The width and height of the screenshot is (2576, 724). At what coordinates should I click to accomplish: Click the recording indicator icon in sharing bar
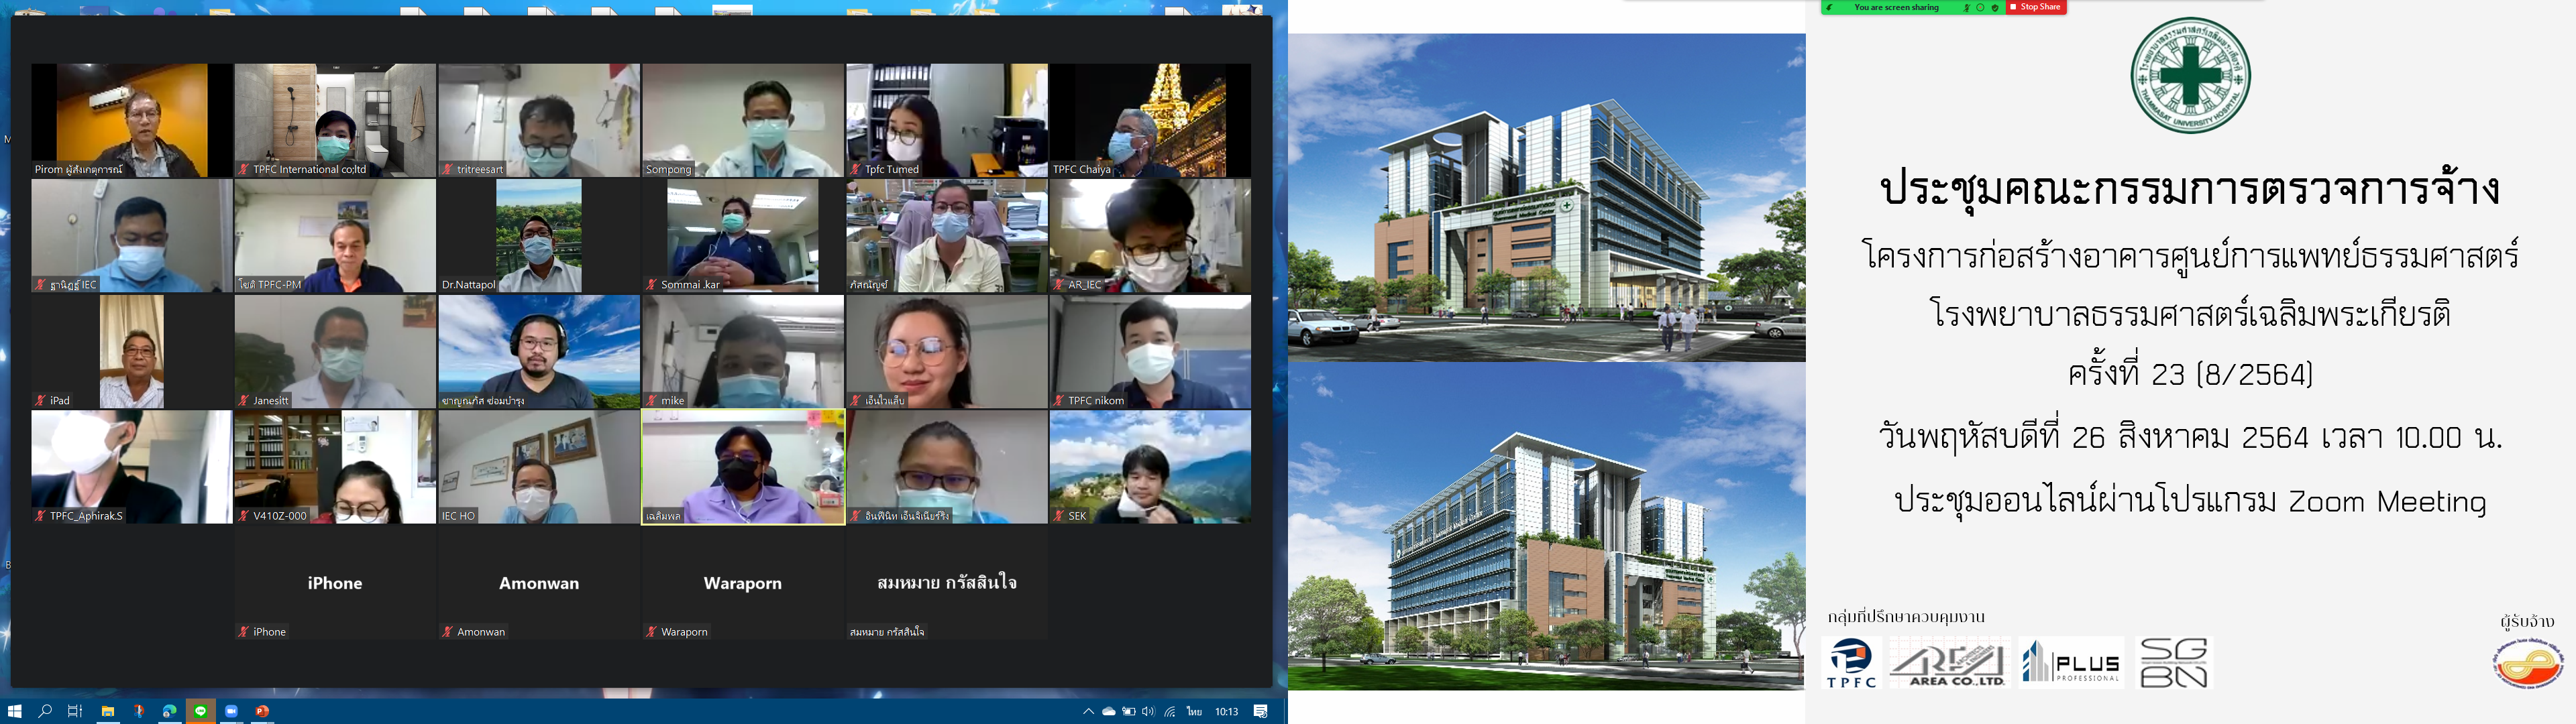pyautogui.click(x=1980, y=7)
